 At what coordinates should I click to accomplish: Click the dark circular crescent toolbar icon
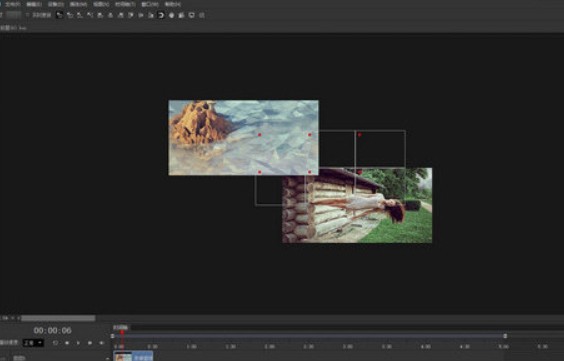pos(162,15)
